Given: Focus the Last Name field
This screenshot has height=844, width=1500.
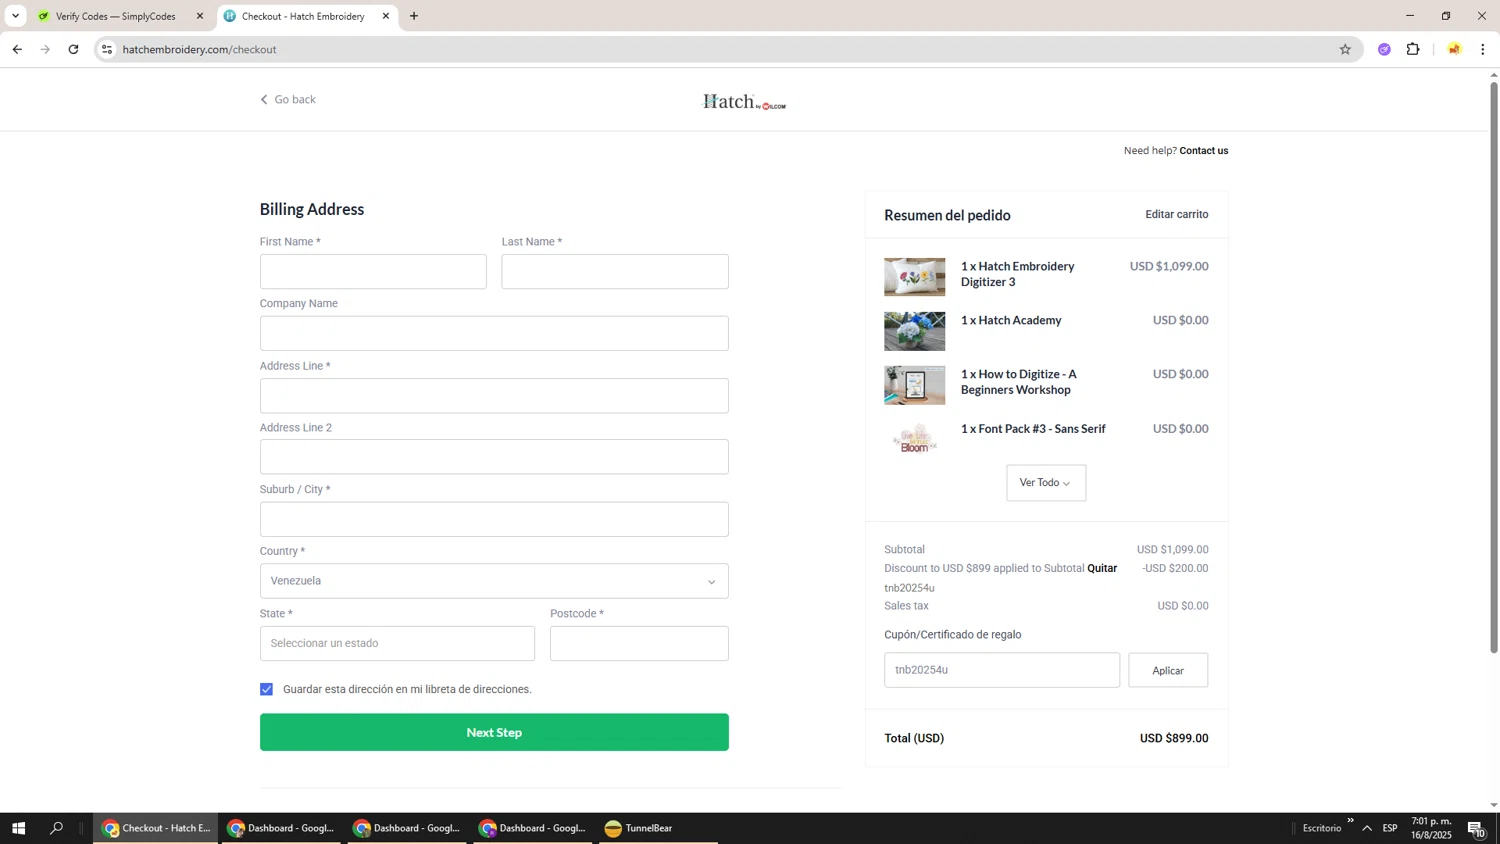Looking at the screenshot, I should coord(615,272).
